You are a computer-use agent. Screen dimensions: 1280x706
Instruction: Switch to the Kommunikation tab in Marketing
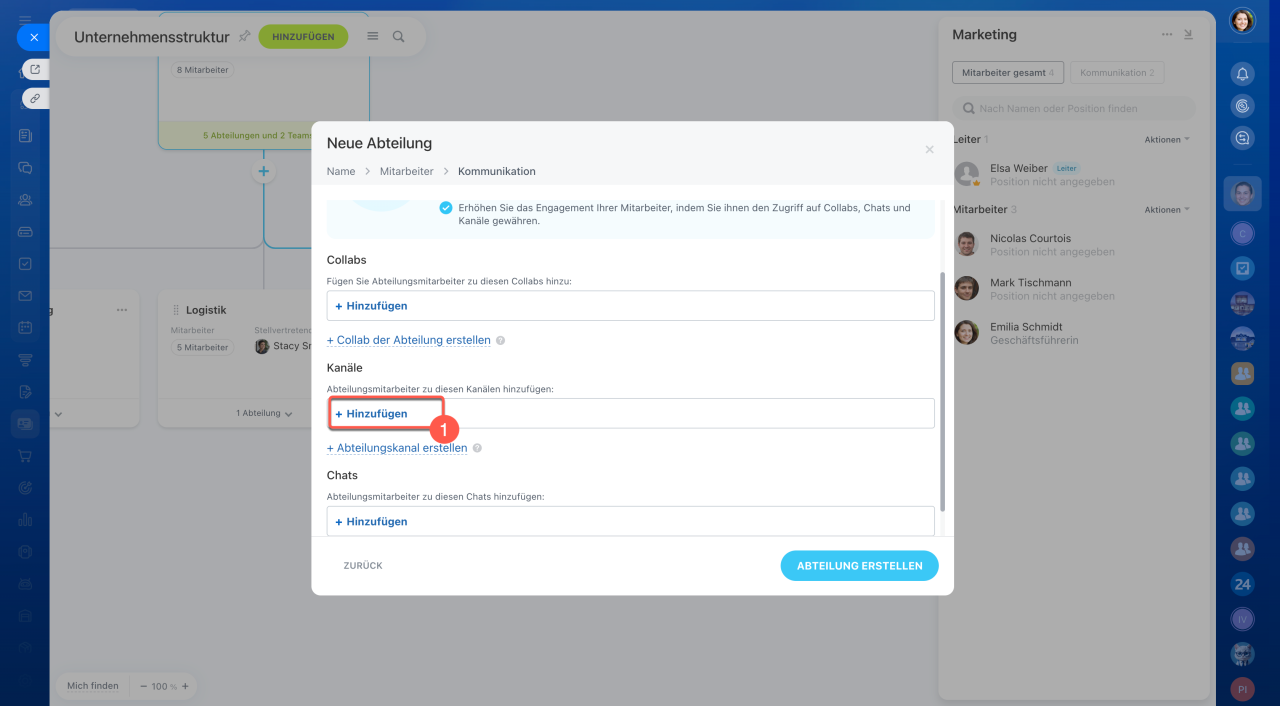click(x=1116, y=73)
